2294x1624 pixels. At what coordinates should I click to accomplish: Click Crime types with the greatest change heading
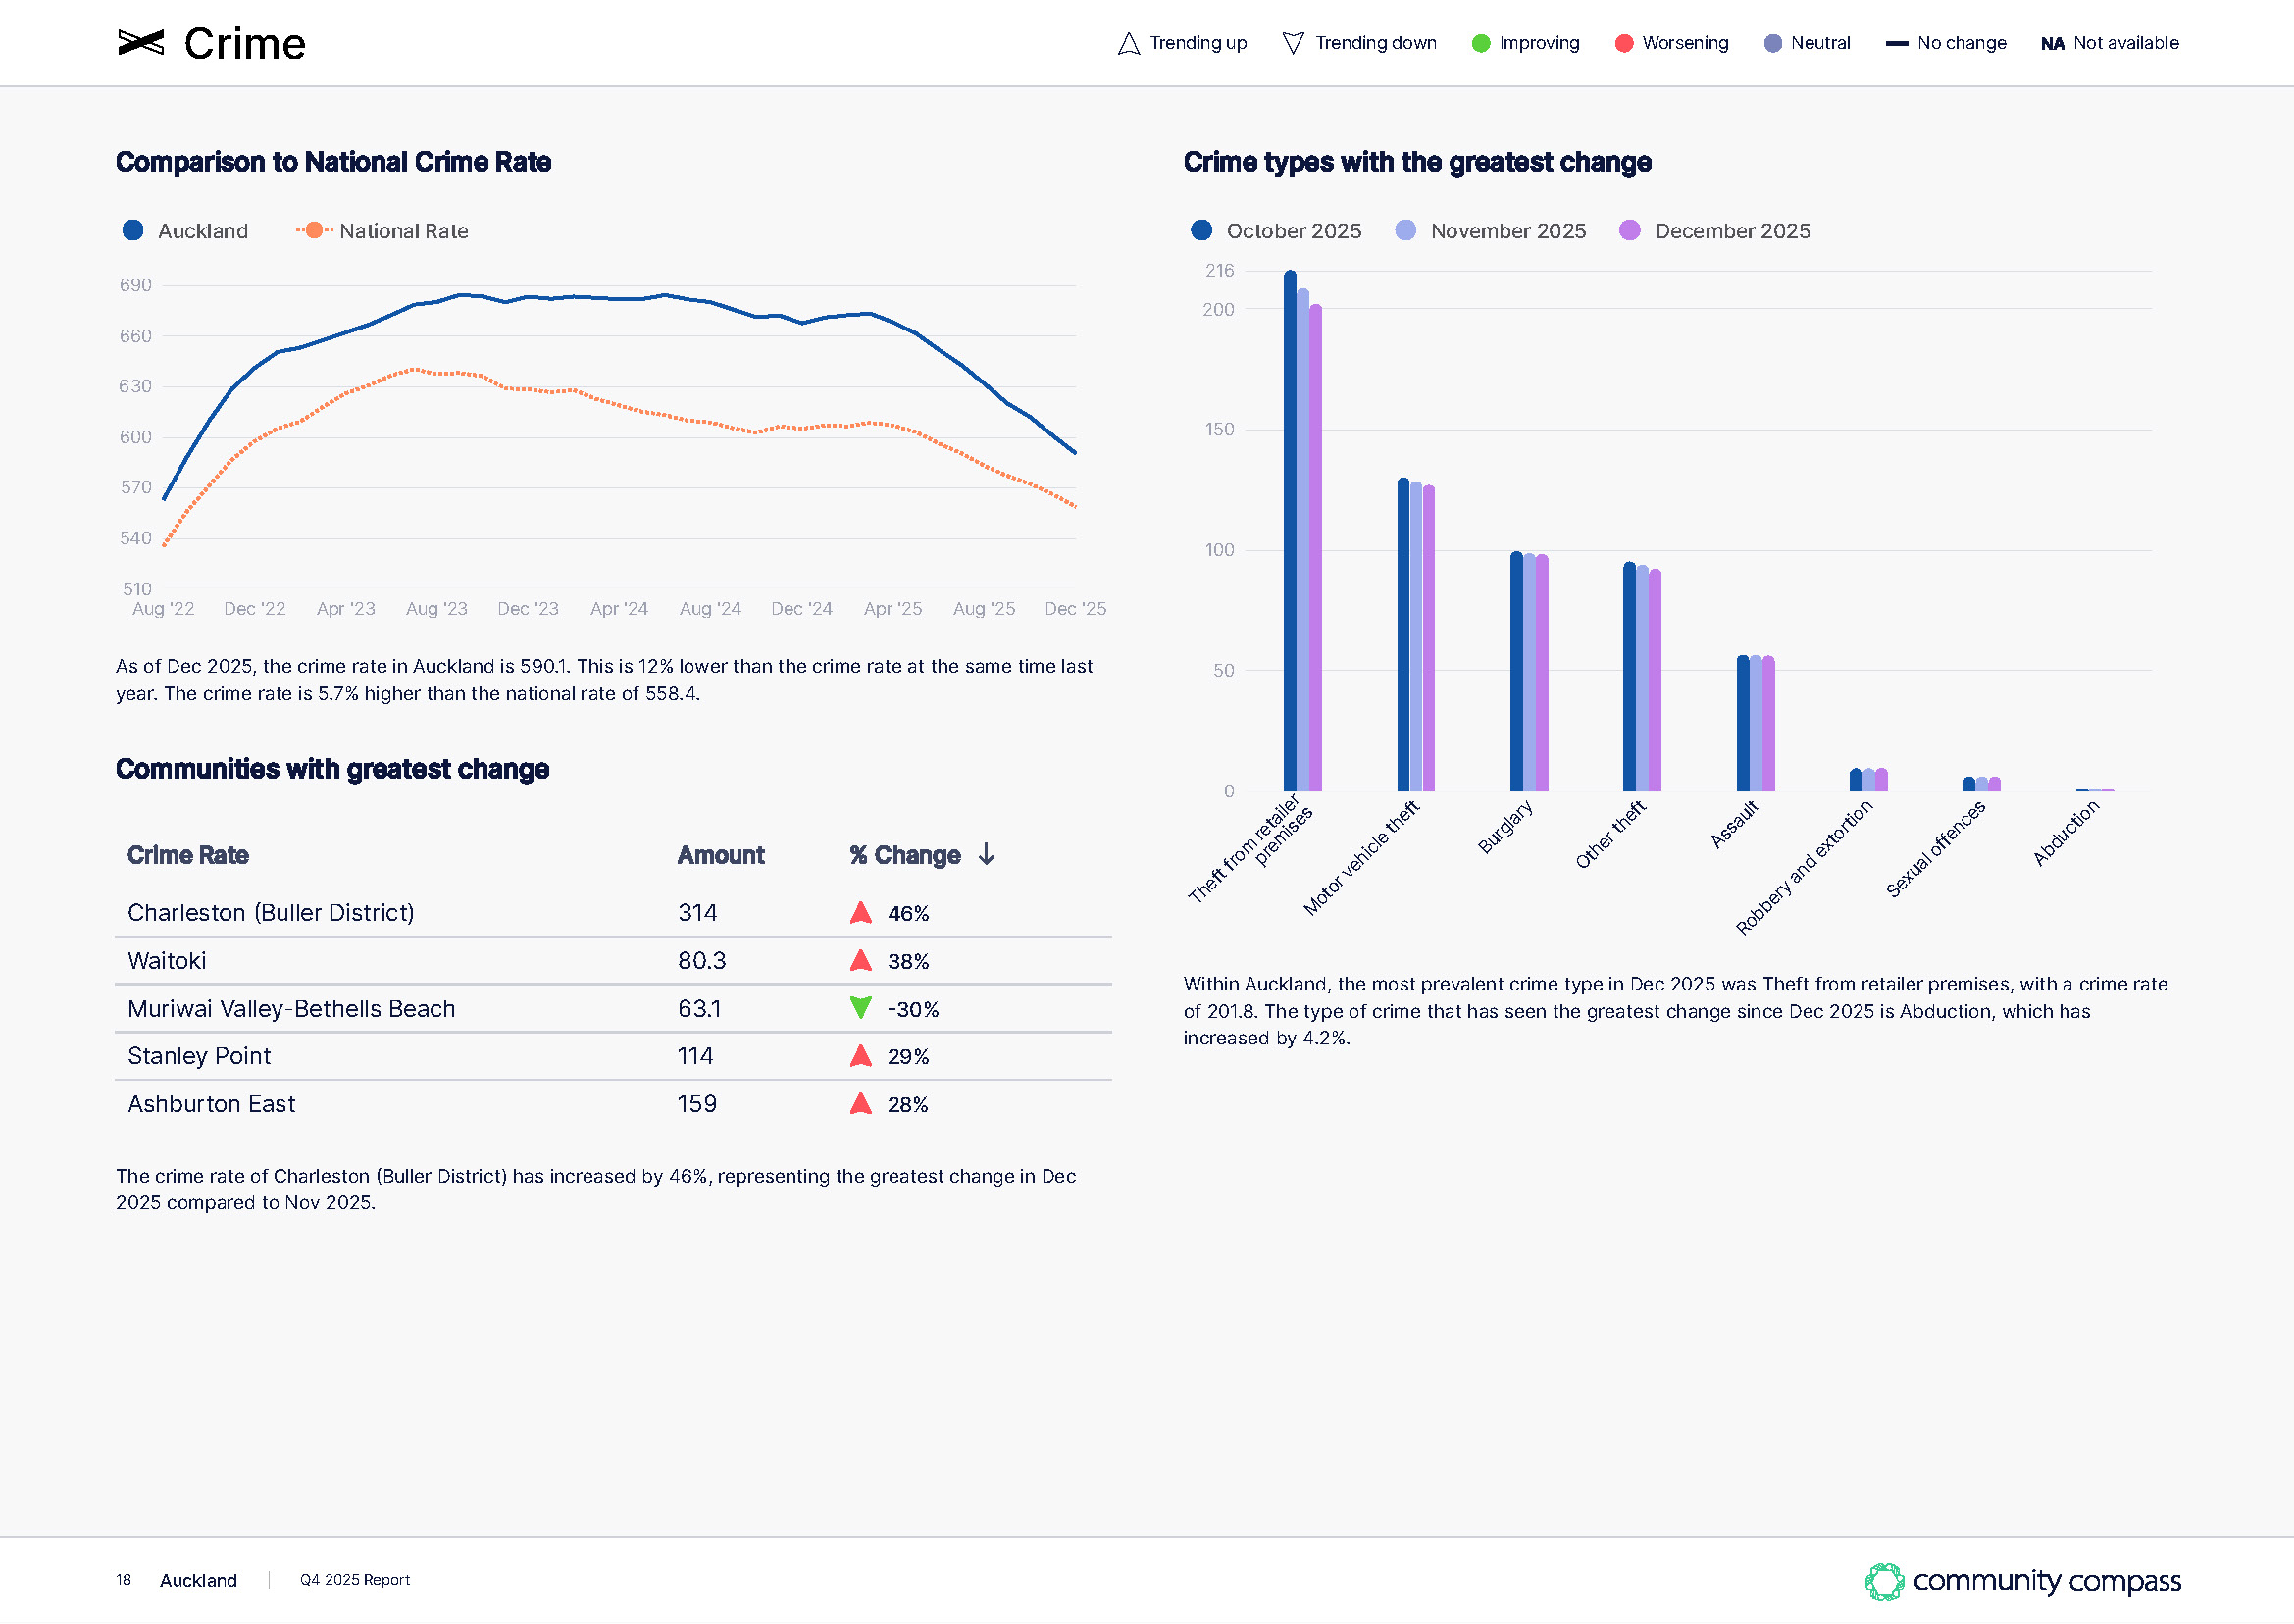click(1417, 162)
